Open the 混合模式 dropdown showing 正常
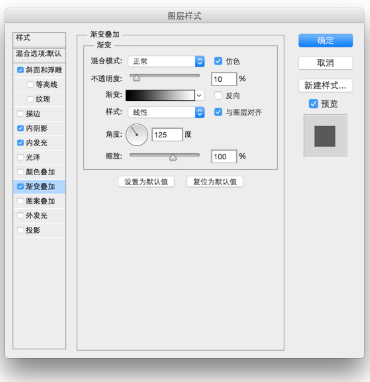This screenshot has width=370, height=382. pos(166,61)
